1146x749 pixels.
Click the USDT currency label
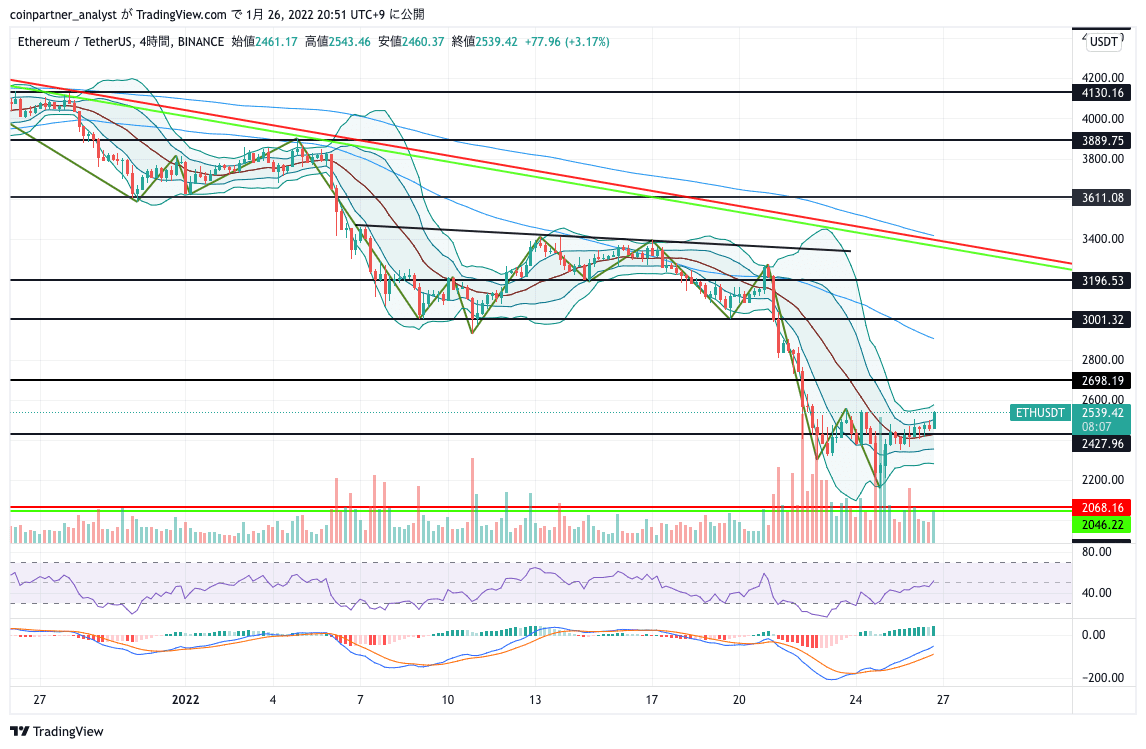[x=1103, y=42]
